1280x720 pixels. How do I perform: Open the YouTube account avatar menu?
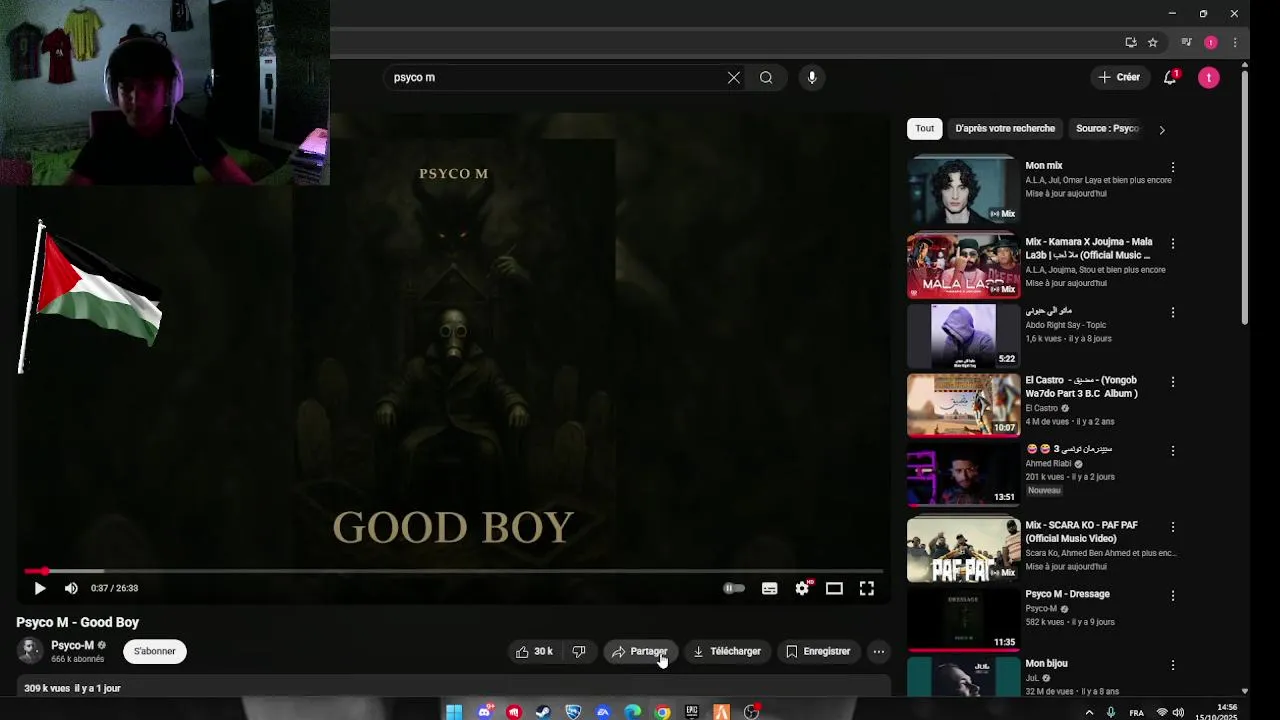(x=1209, y=77)
